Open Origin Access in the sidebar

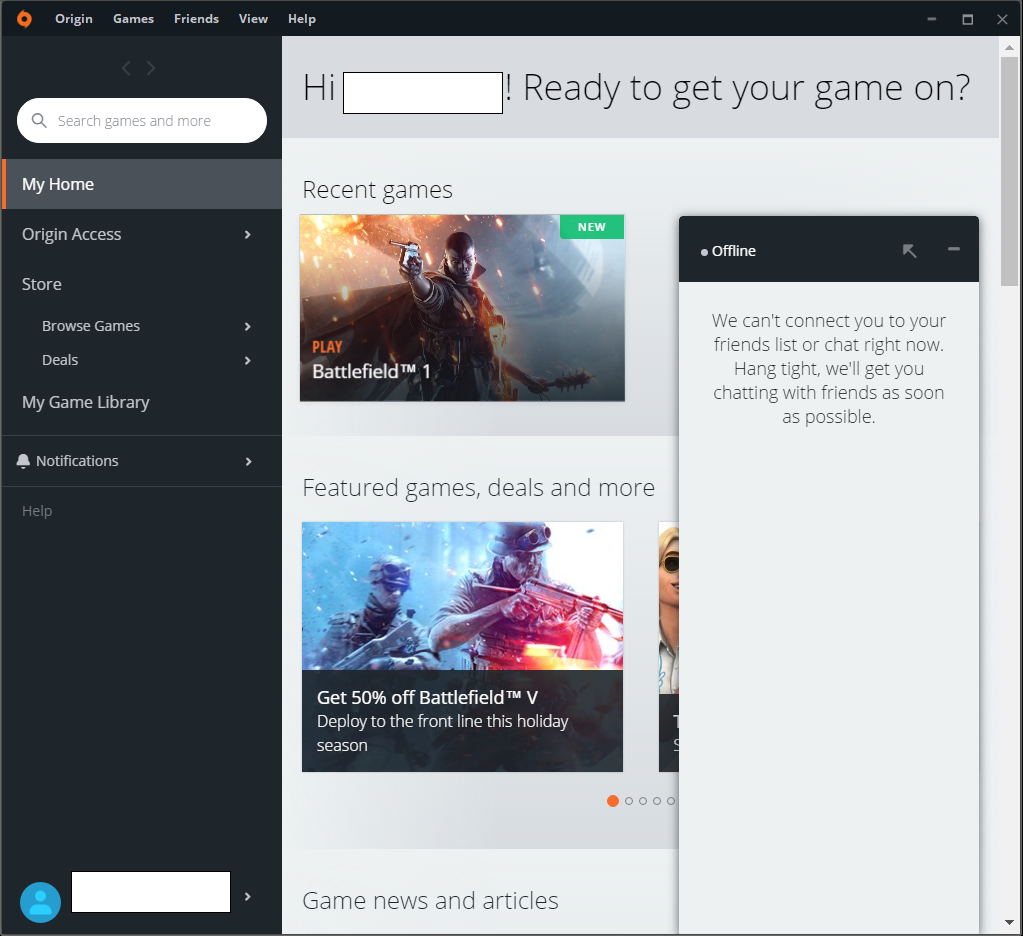pos(72,234)
